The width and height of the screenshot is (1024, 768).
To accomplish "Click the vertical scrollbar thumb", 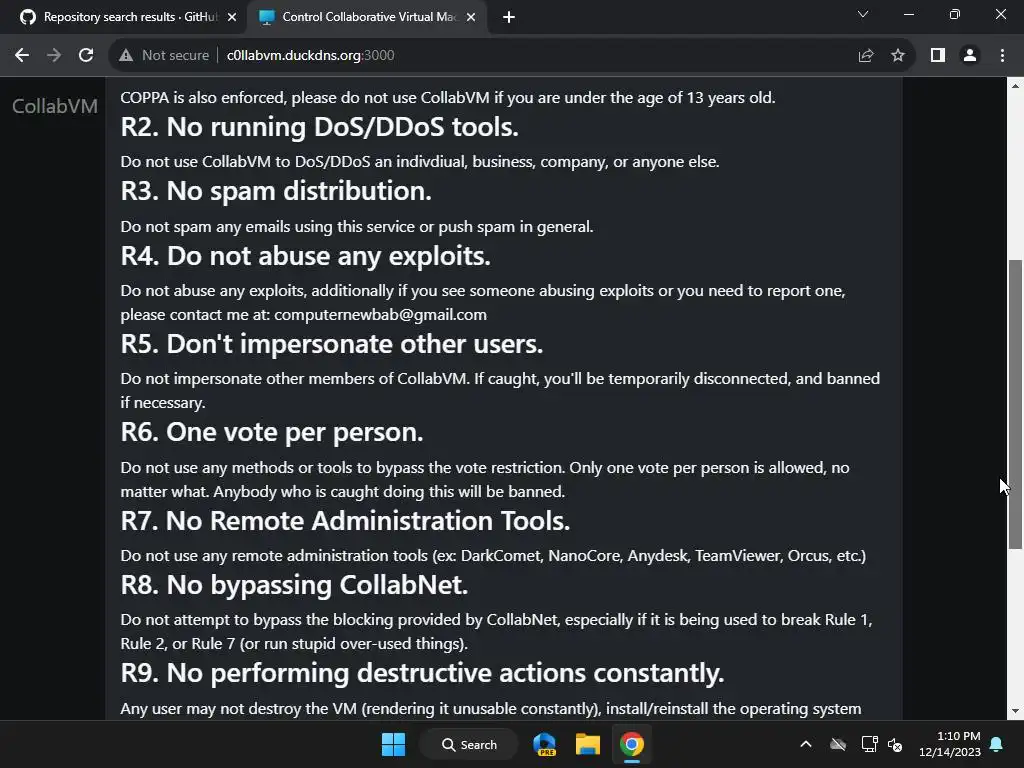I will [x=1016, y=404].
